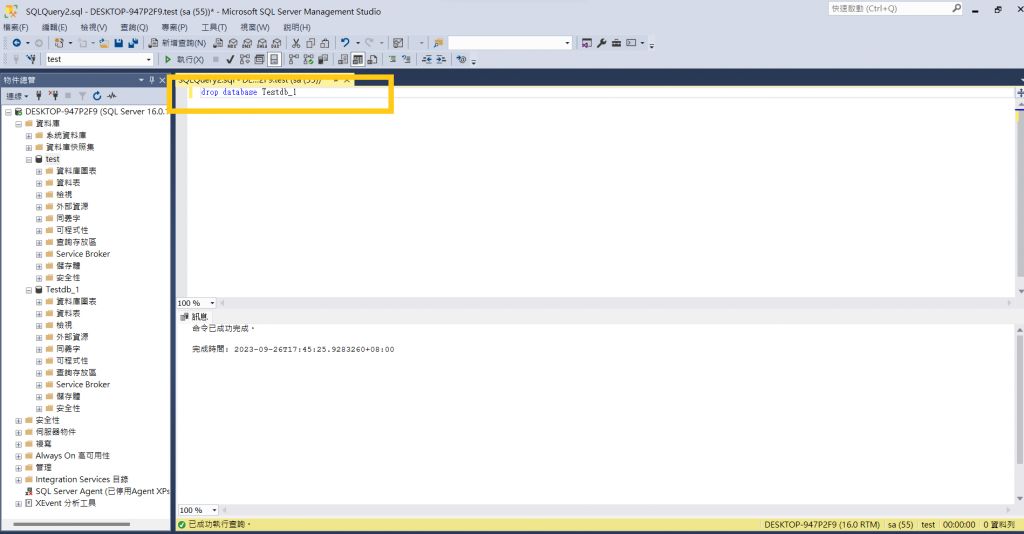The width and height of the screenshot is (1024, 534).
Task: Click the Navigate Backward arrow icon
Action: coord(17,43)
